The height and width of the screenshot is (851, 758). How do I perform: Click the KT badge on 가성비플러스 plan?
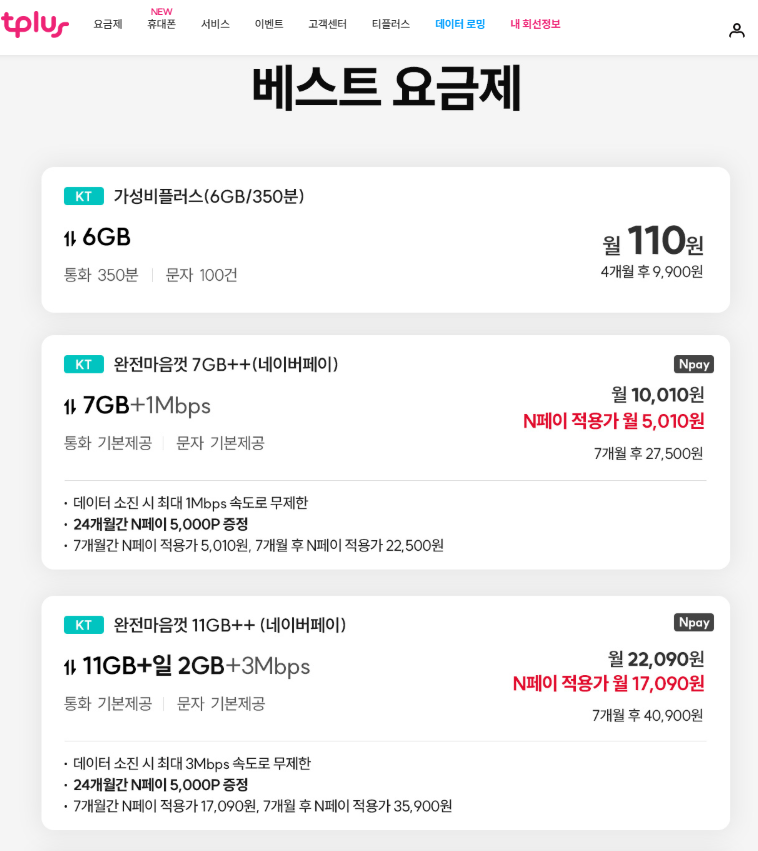coord(84,196)
